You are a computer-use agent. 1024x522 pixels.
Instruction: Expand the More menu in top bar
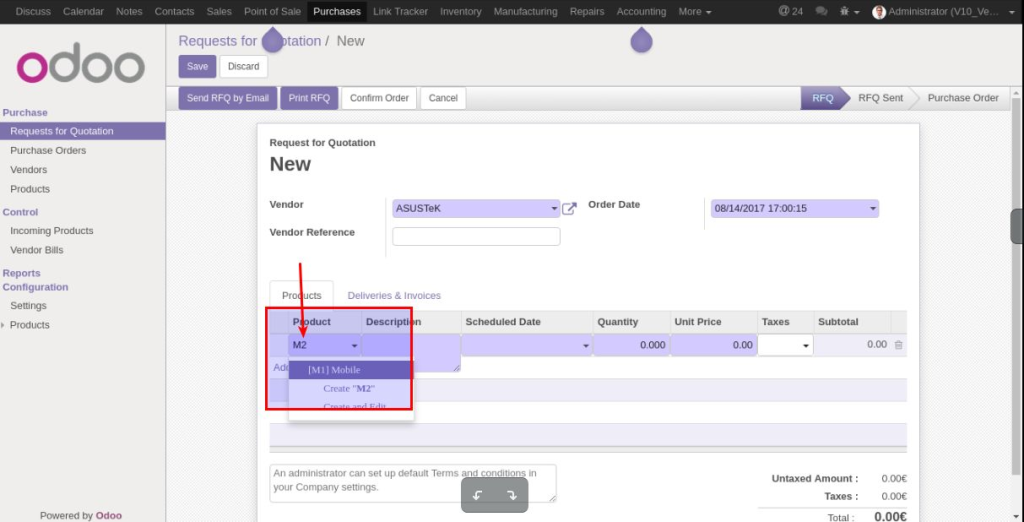tap(694, 12)
